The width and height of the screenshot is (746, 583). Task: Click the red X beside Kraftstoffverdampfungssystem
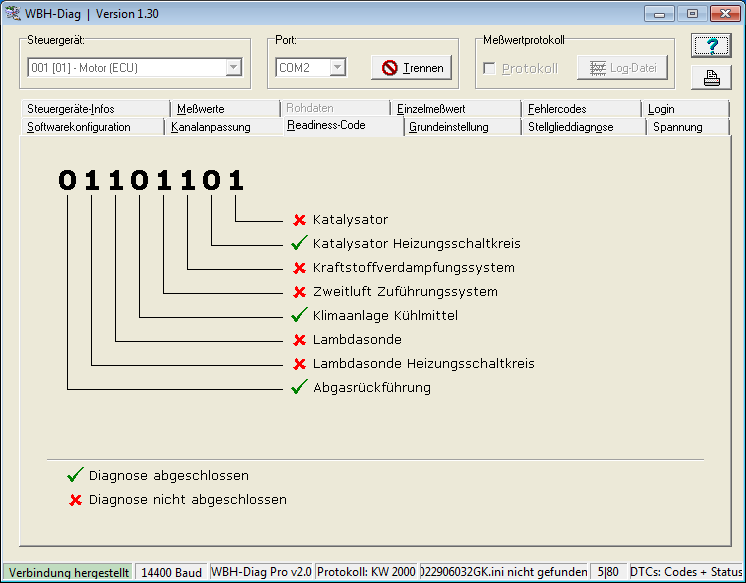299,268
